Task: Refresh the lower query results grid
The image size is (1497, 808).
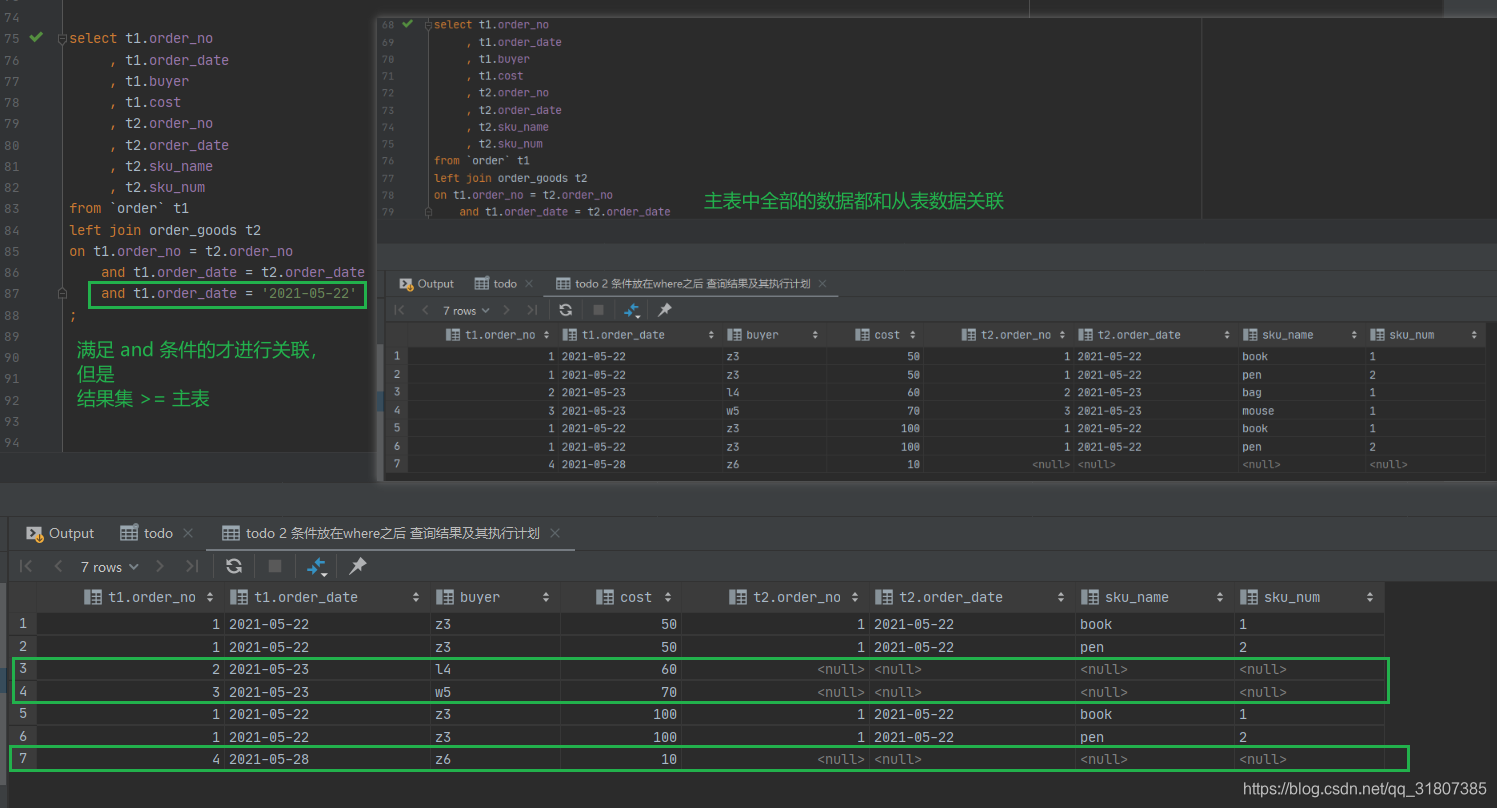Action: coord(233,565)
